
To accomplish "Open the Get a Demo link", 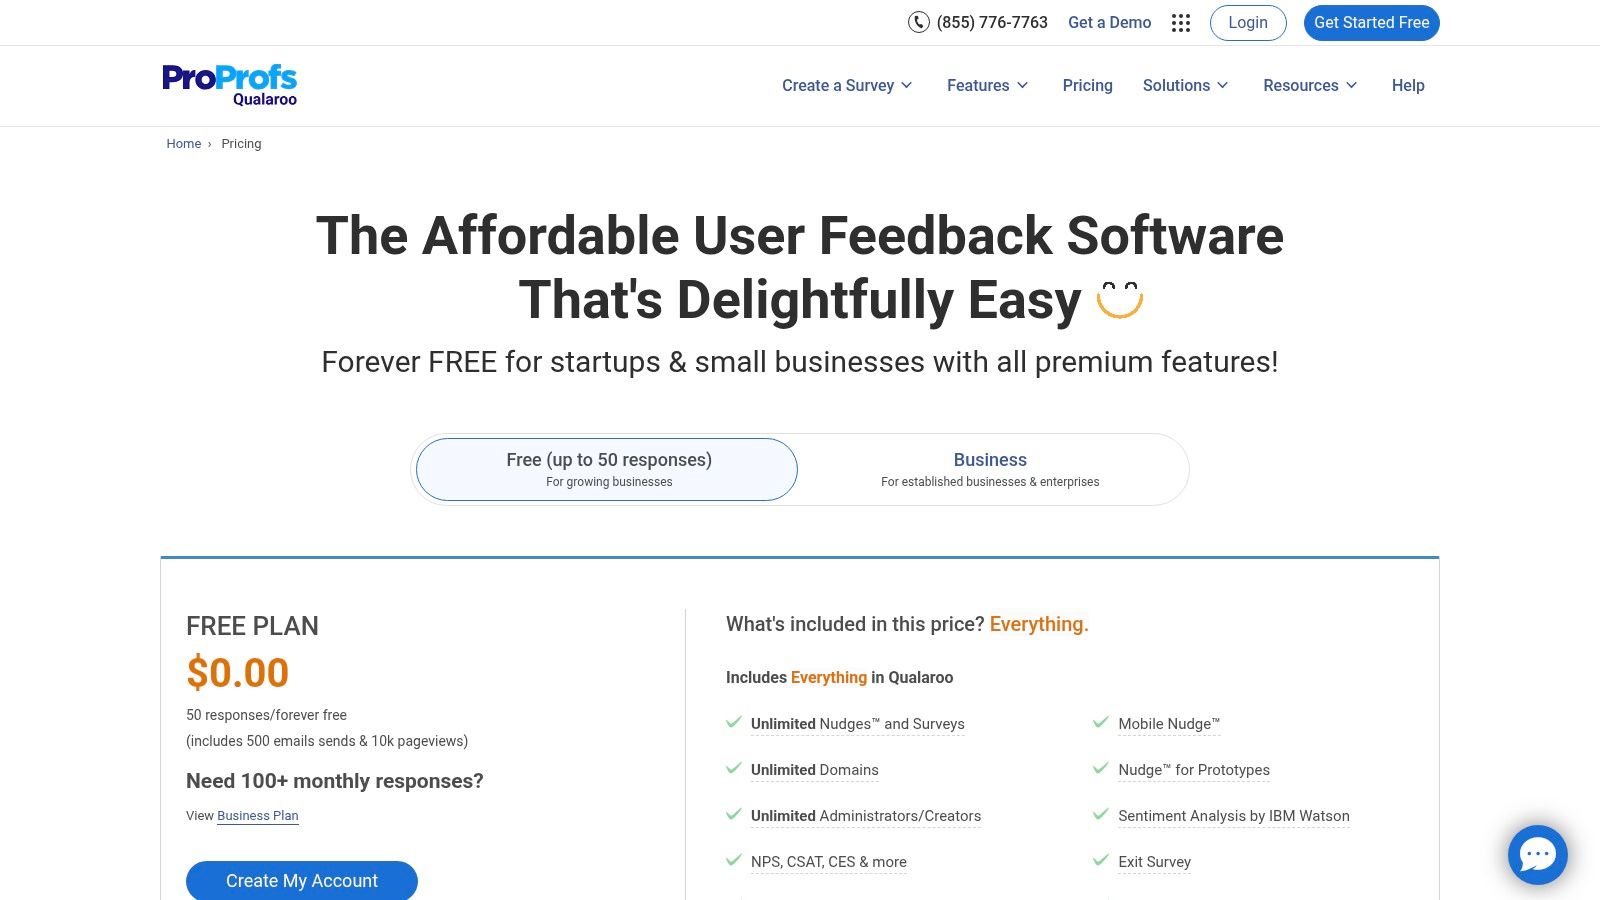I will coord(1110,22).
